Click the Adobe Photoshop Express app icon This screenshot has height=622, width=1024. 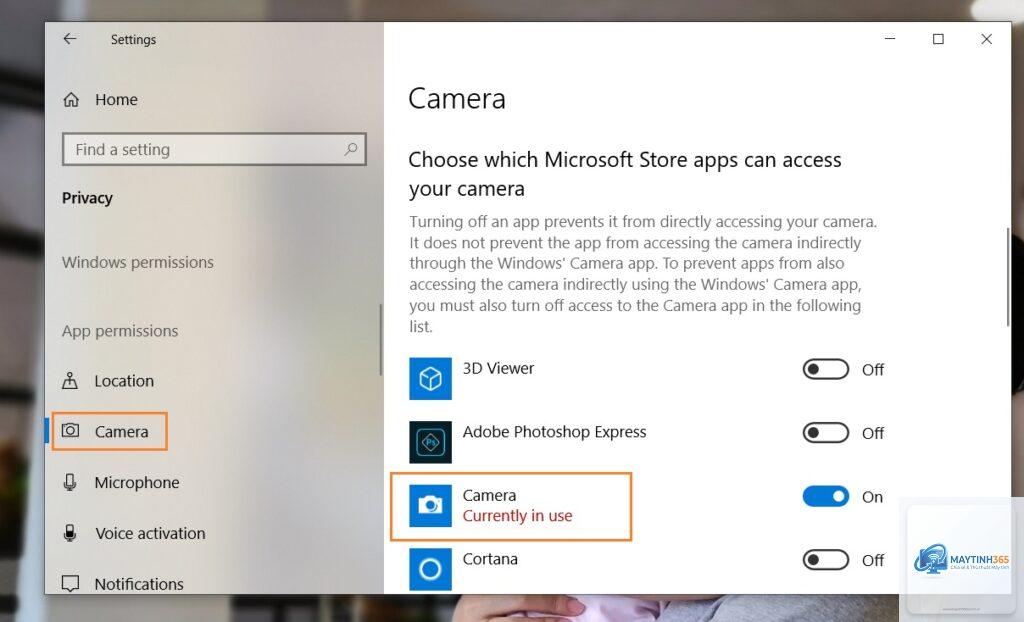(430, 442)
